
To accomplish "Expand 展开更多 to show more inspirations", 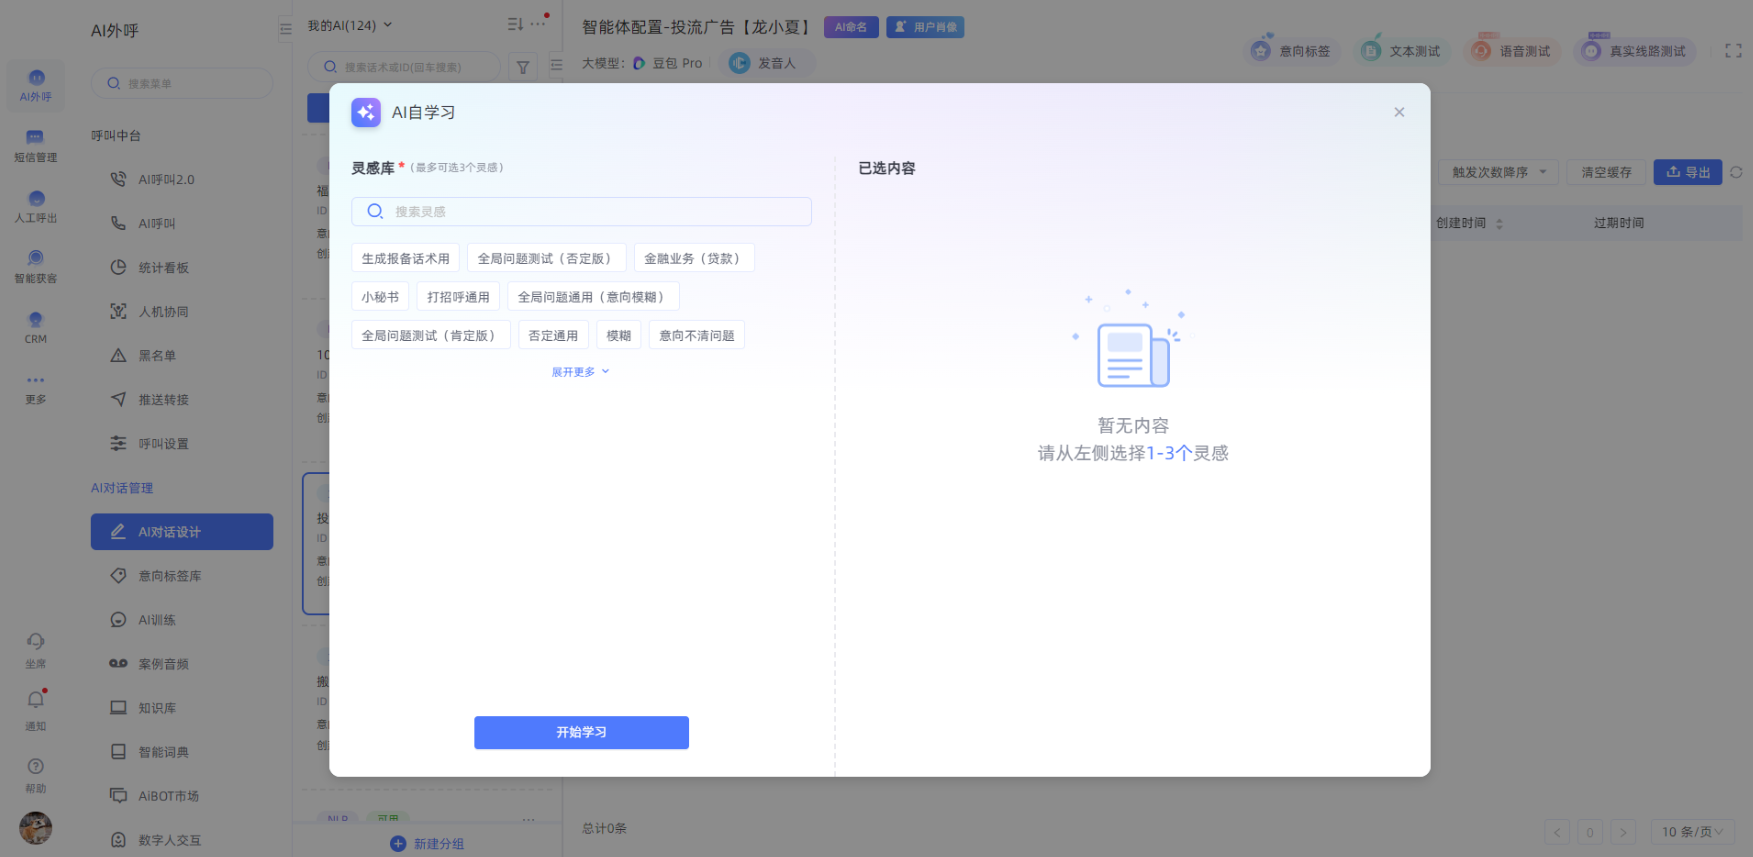I will pos(580,372).
